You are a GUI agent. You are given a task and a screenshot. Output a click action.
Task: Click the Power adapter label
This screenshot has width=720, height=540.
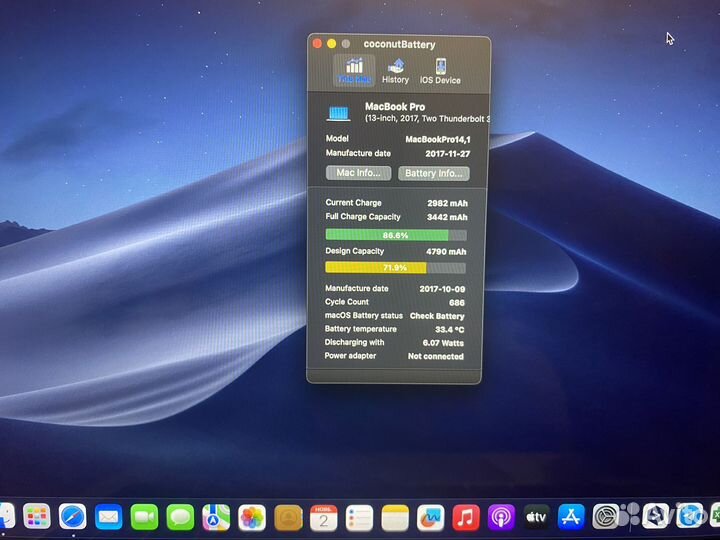pyautogui.click(x=350, y=356)
